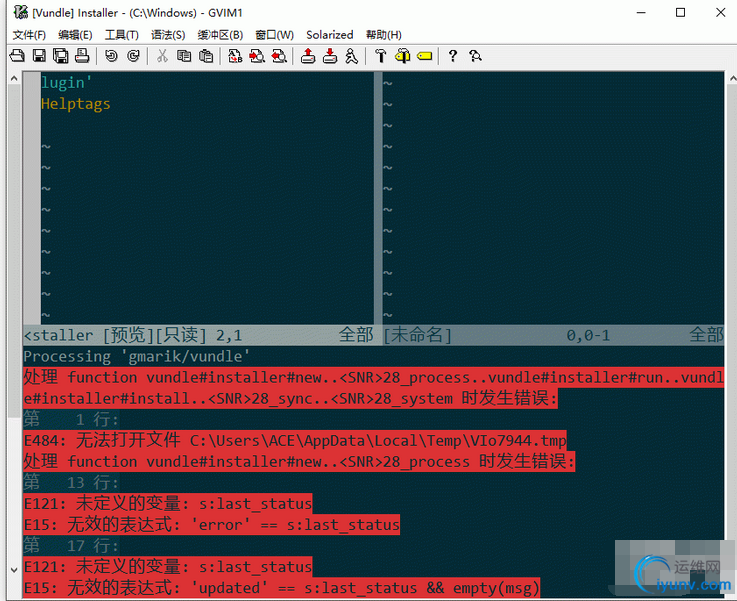Redo change toolbar icon
The width and height of the screenshot is (737, 601).
[x=133, y=56]
